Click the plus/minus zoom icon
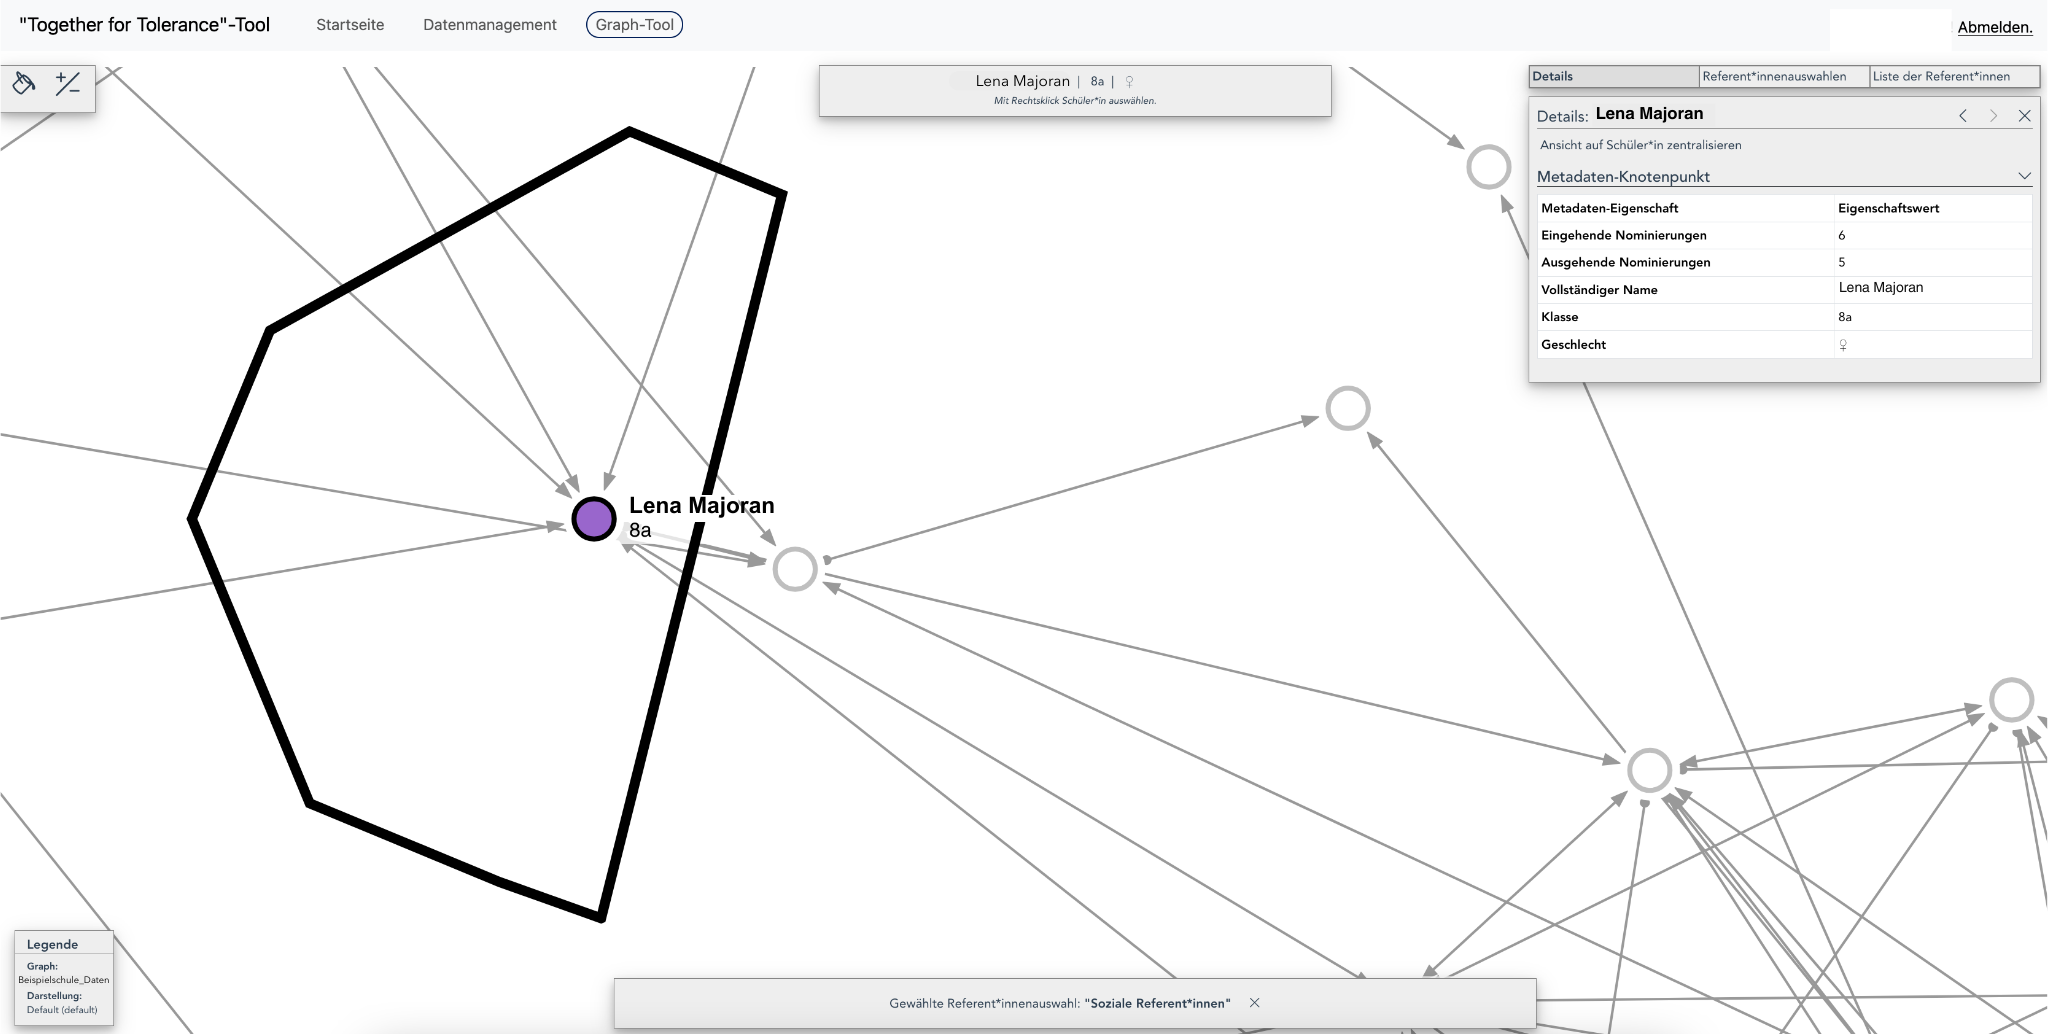Screen dimensions: 2048x1034 (x=68, y=84)
